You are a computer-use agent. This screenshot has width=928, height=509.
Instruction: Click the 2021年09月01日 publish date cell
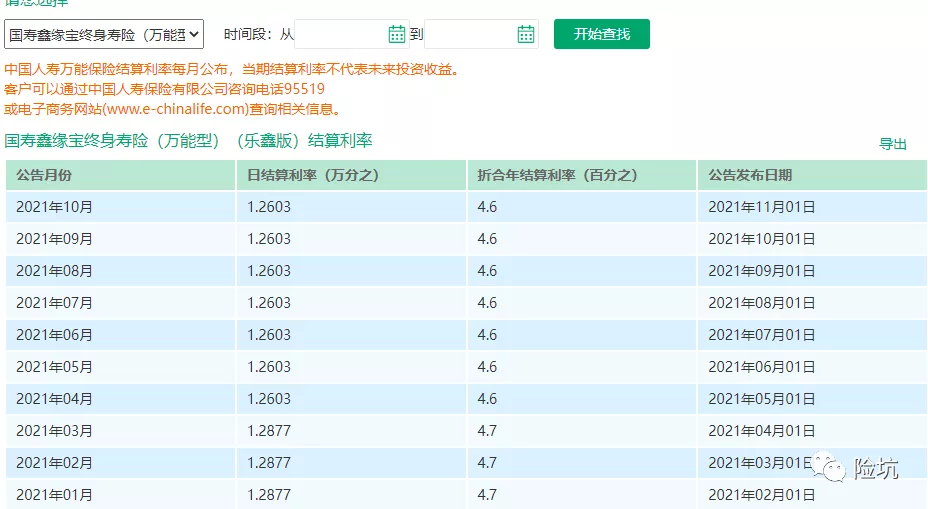click(812, 271)
